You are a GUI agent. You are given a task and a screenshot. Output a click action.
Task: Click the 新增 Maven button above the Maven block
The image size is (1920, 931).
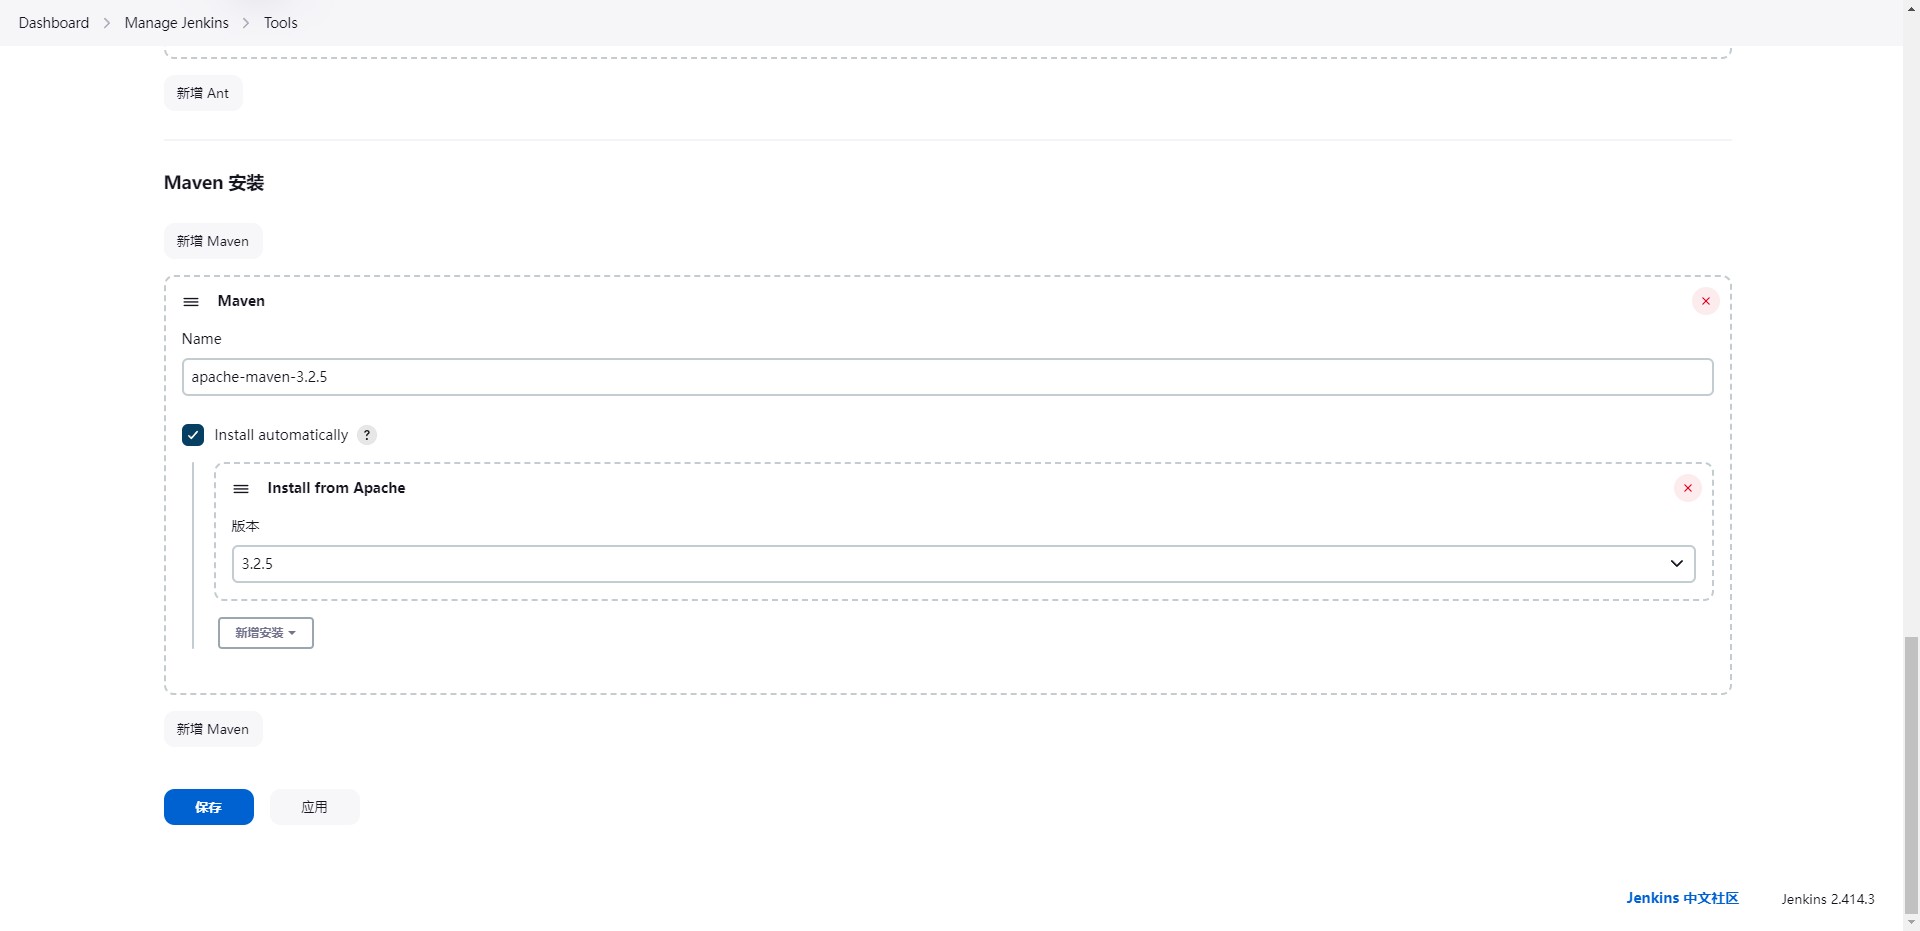(x=212, y=240)
